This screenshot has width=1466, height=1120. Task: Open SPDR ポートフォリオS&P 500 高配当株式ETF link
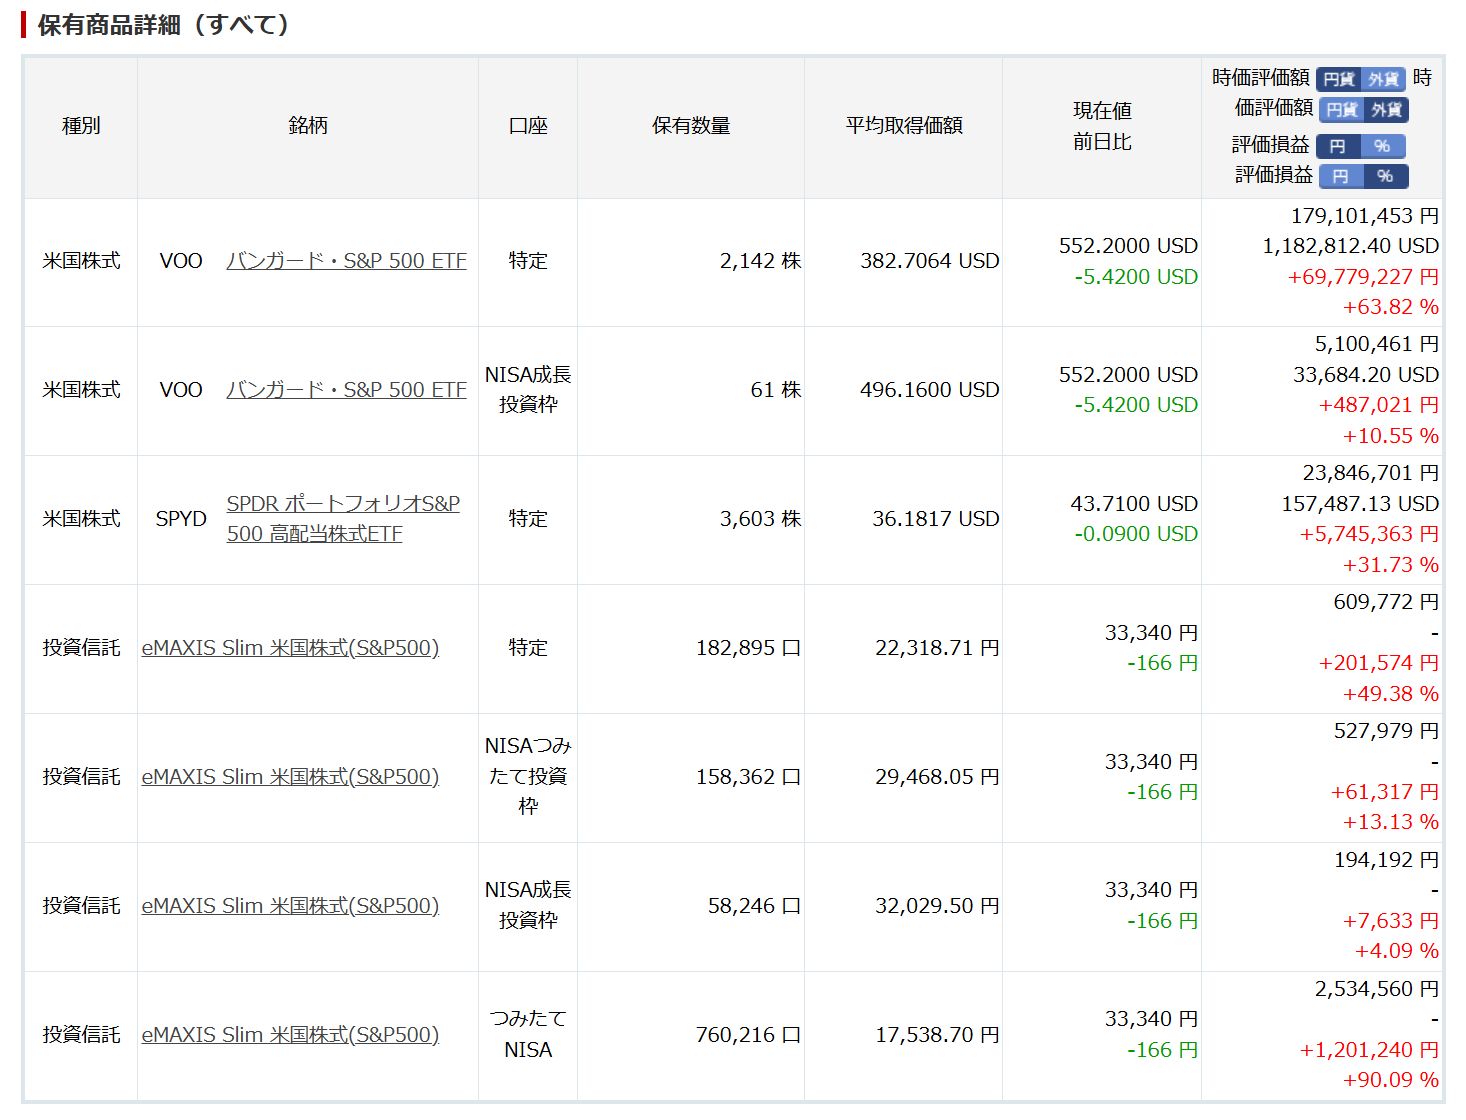(342, 518)
